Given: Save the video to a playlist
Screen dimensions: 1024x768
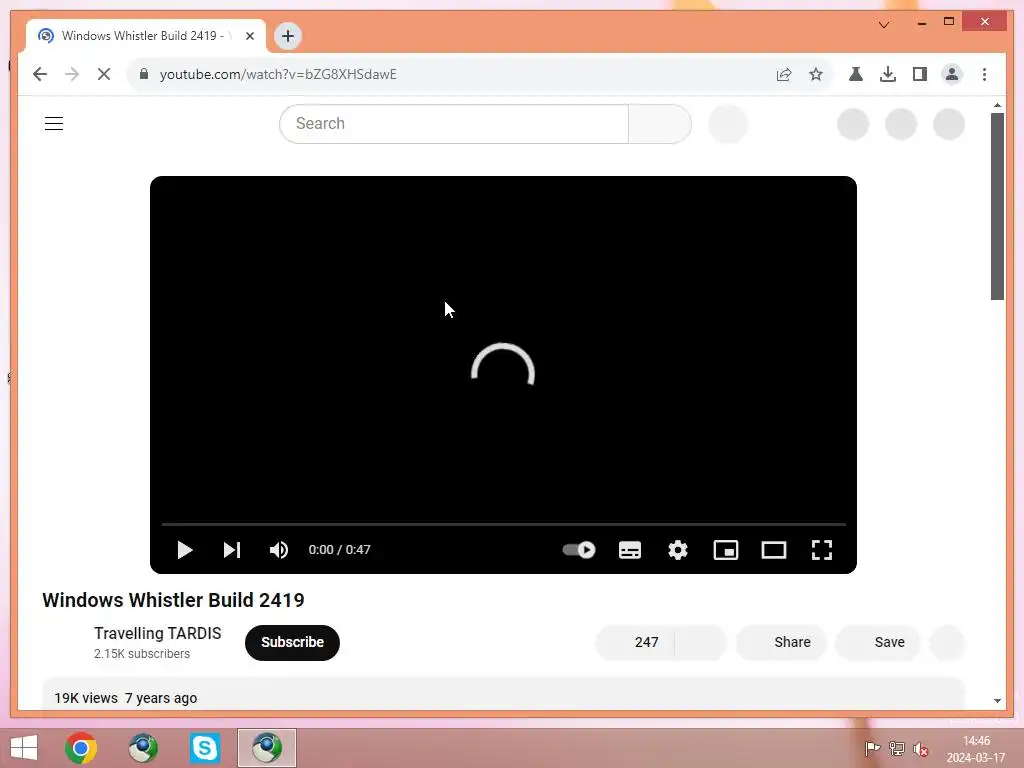Looking at the screenshot, I should pos(878,643).
